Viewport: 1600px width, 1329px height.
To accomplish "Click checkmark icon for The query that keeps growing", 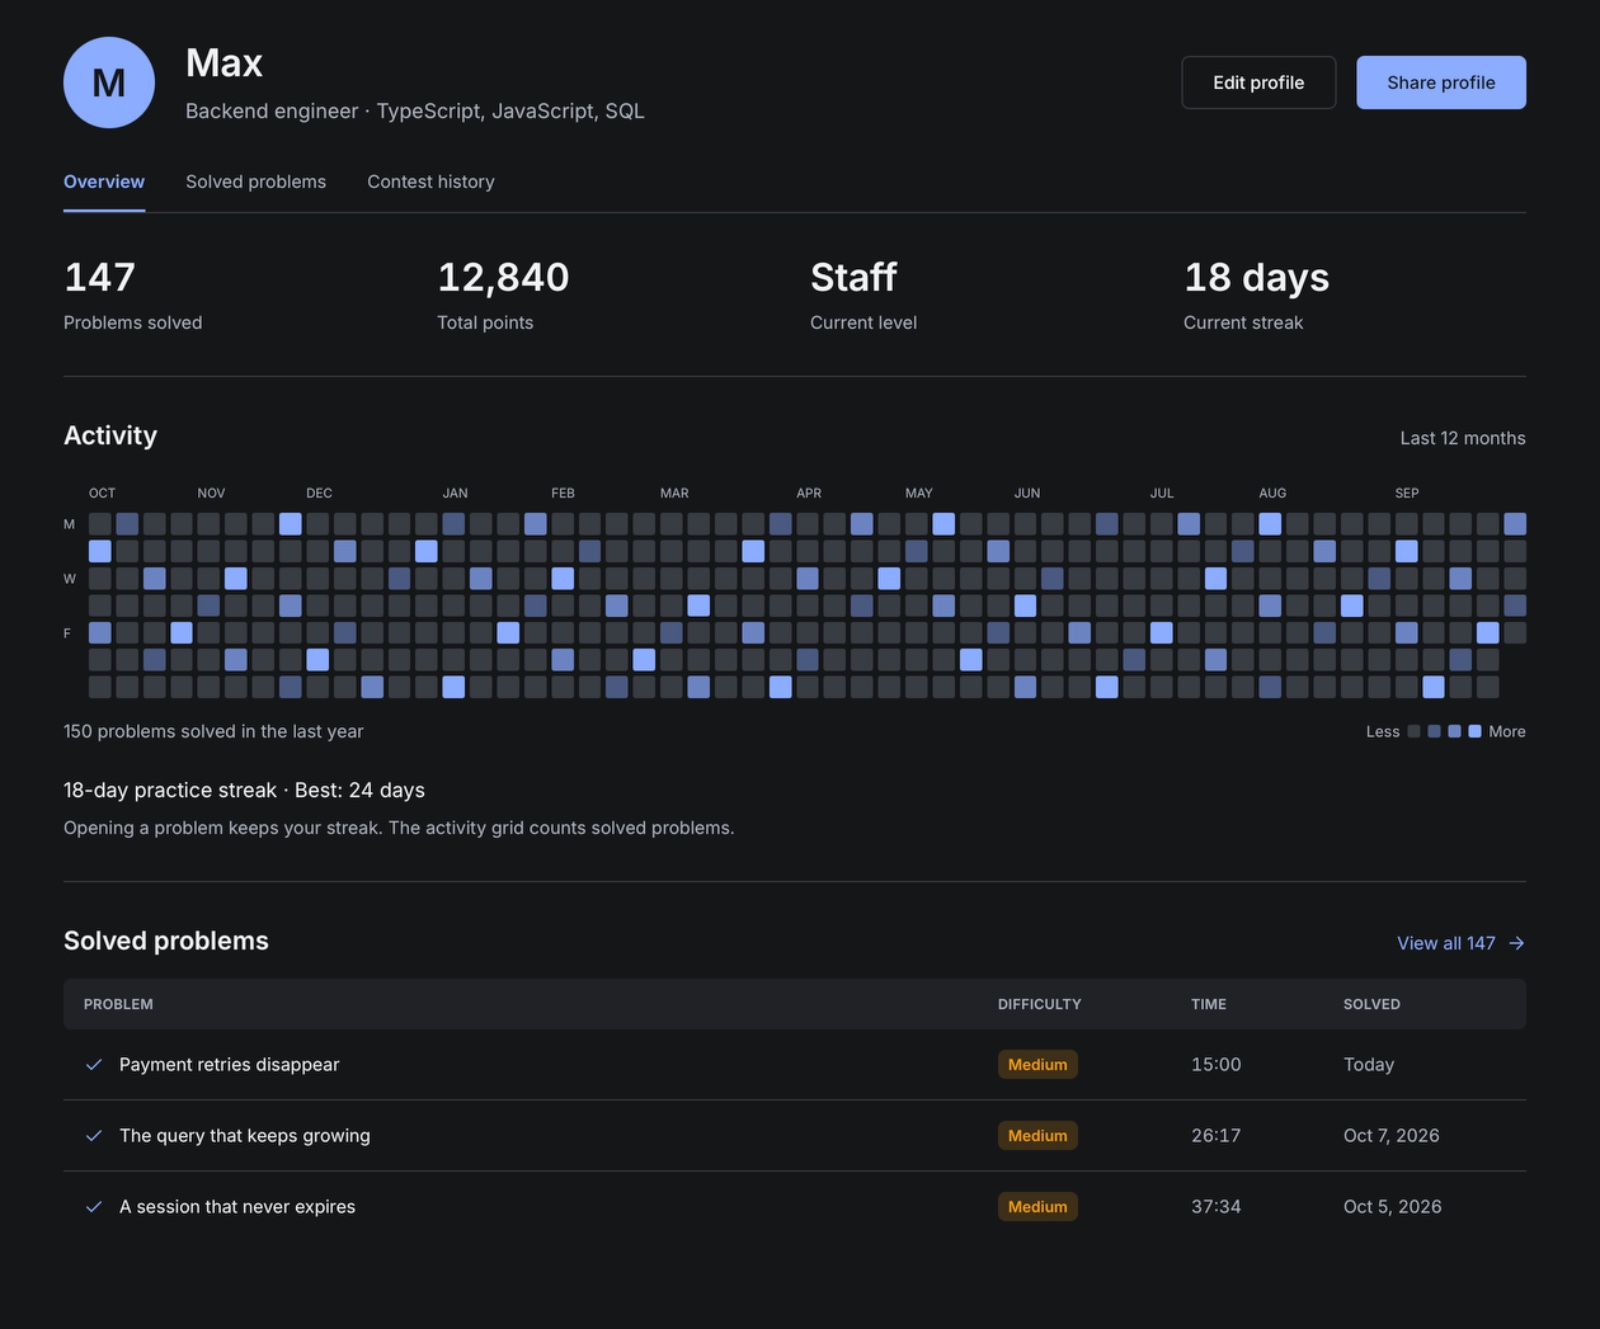I will pyautogui.click(x=94, y=1135).
